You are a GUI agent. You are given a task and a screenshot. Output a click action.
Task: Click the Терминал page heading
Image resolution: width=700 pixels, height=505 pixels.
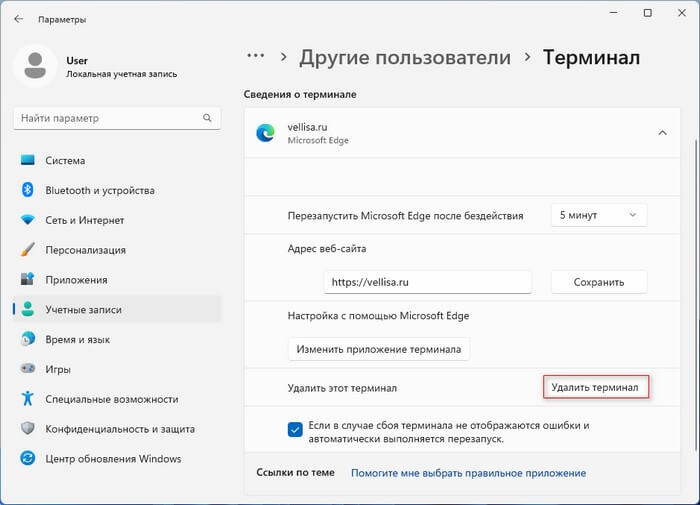click(x=591, y=57)
